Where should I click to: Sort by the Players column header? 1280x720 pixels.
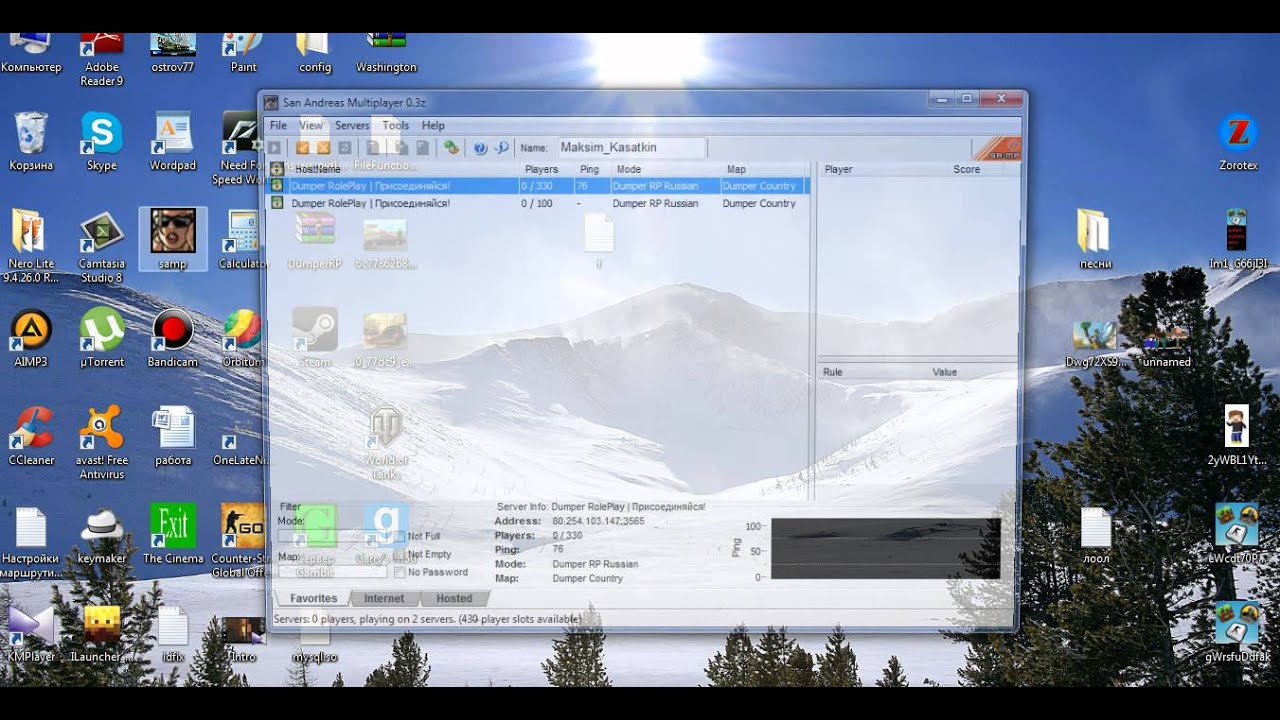(546, 169)
